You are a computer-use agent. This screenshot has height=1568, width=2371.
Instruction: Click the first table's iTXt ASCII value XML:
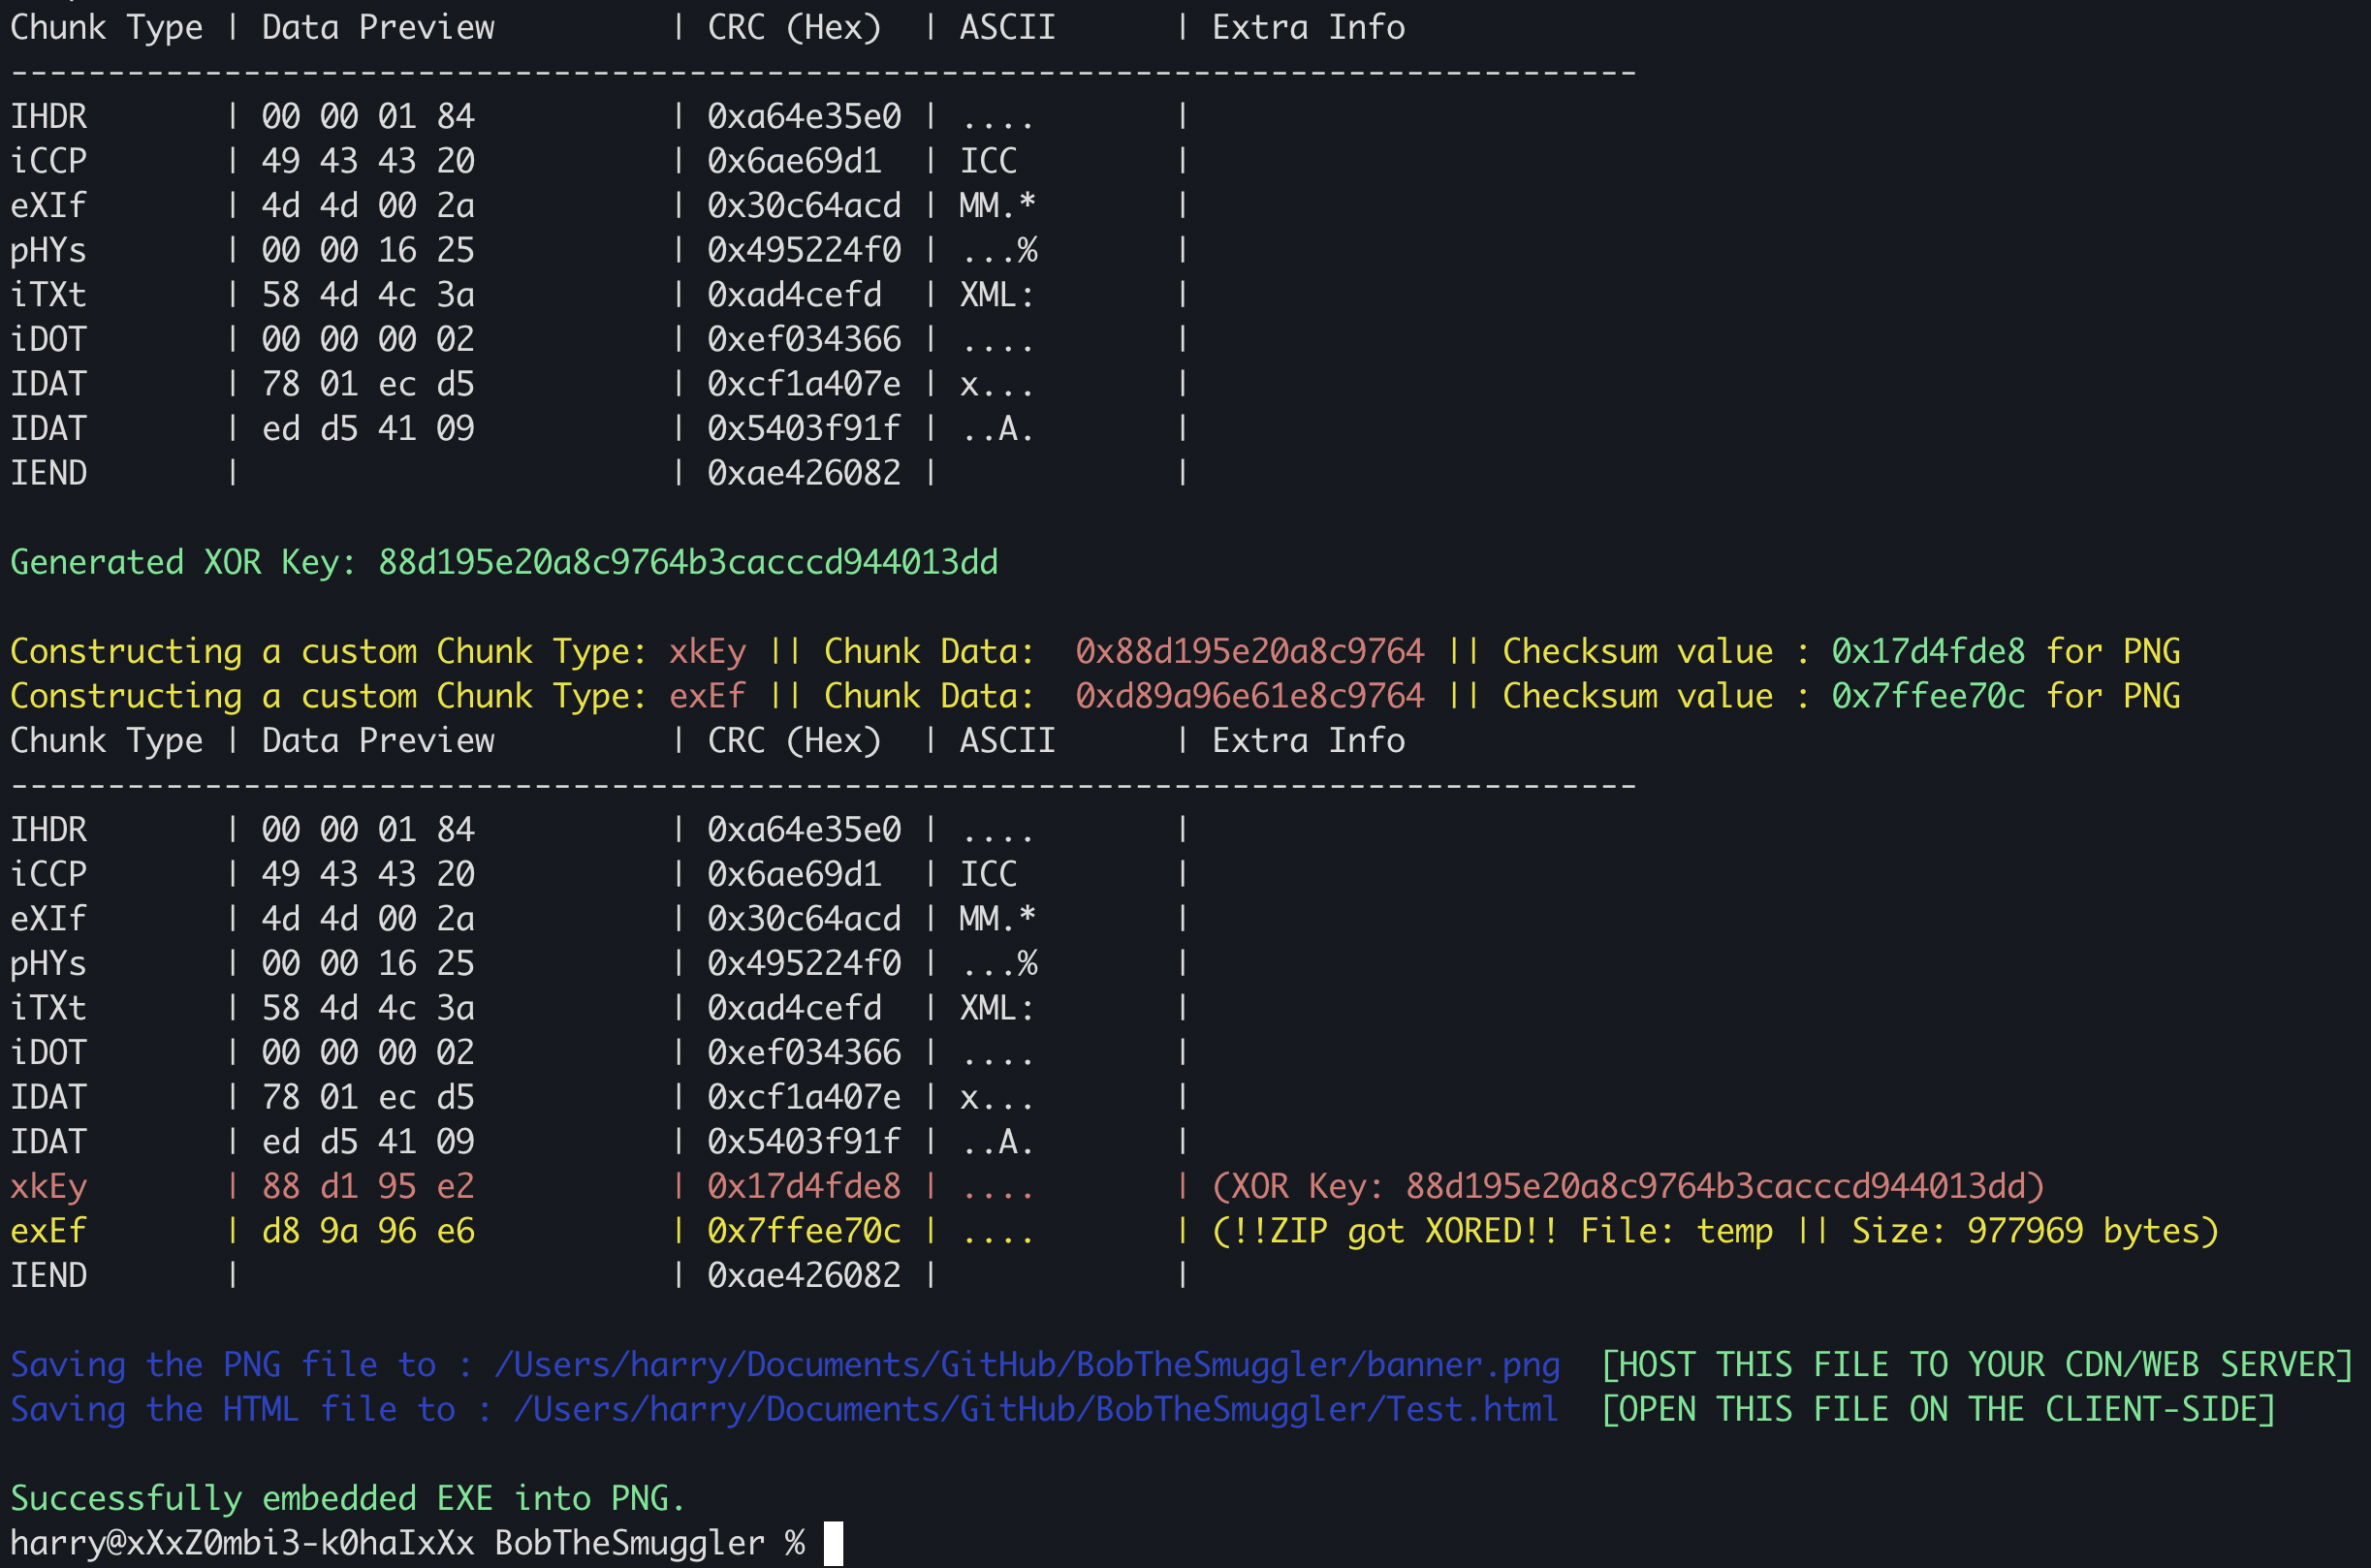click(x=996, y=295)
